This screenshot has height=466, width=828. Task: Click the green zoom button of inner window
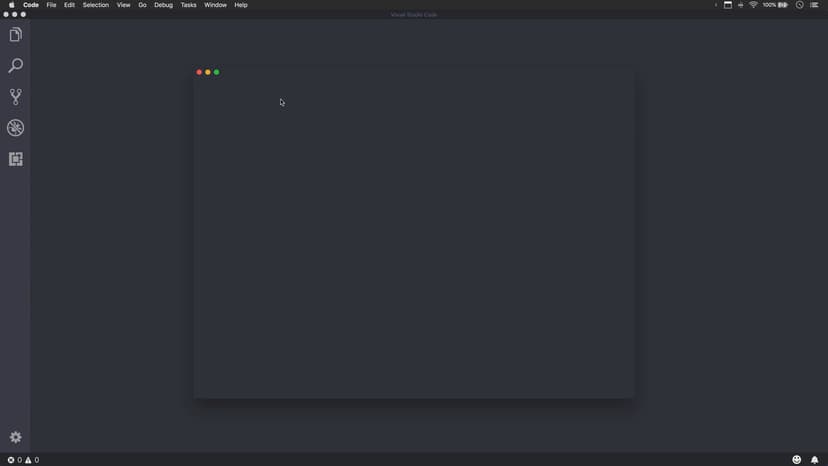click(x=216, y=72)
